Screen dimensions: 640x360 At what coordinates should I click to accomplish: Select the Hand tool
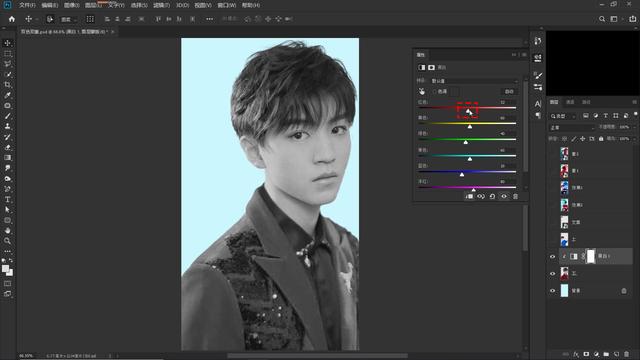point(7,231)
